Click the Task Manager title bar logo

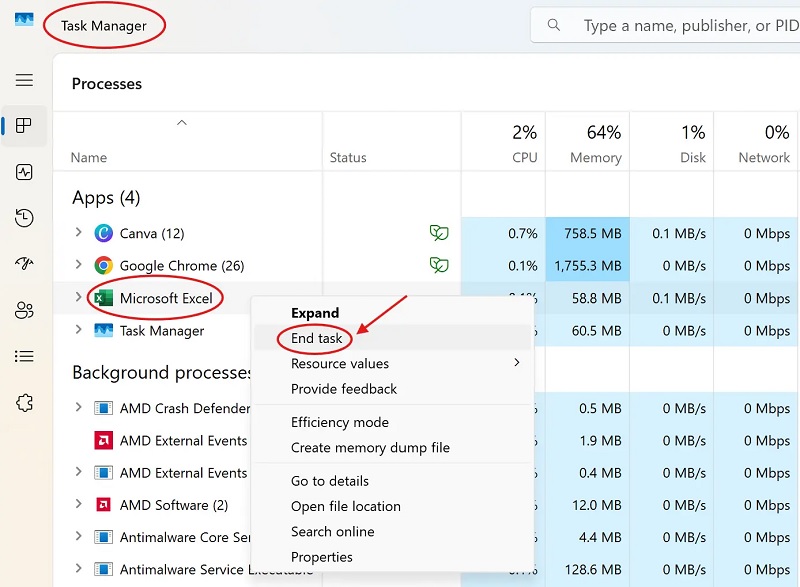point(24,19)
